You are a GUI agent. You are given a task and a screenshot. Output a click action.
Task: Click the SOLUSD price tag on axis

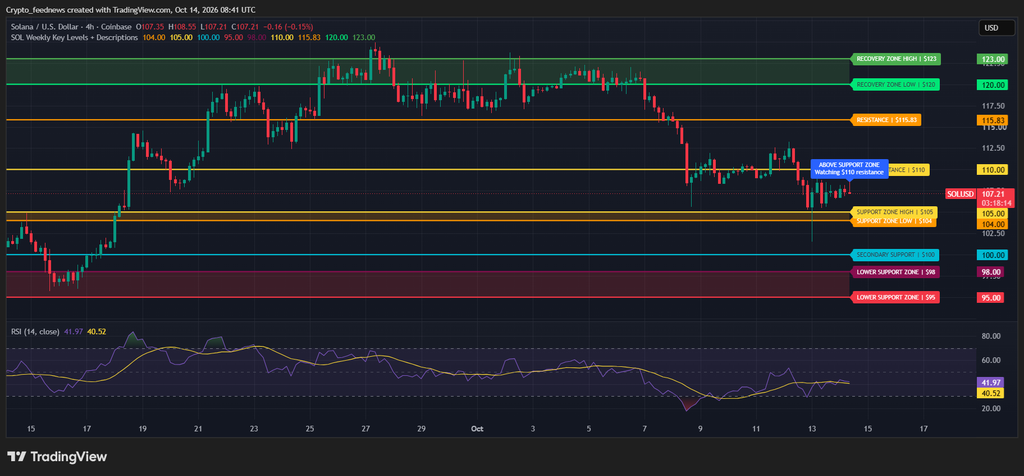point(960,194)
